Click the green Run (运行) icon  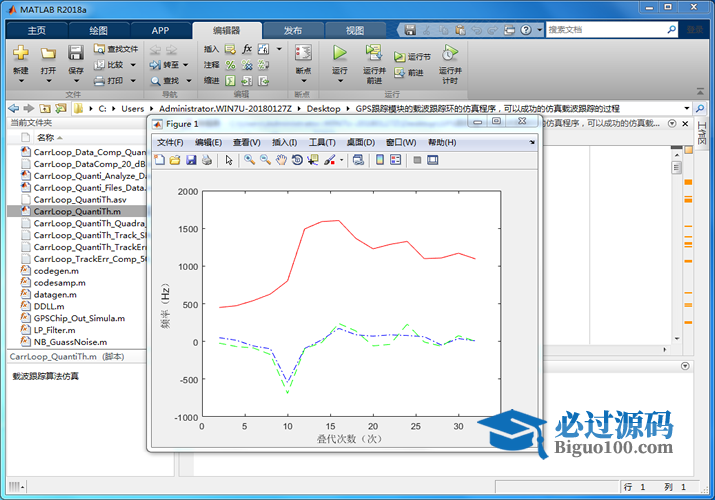pyautogui.click(x=339, y=53)
